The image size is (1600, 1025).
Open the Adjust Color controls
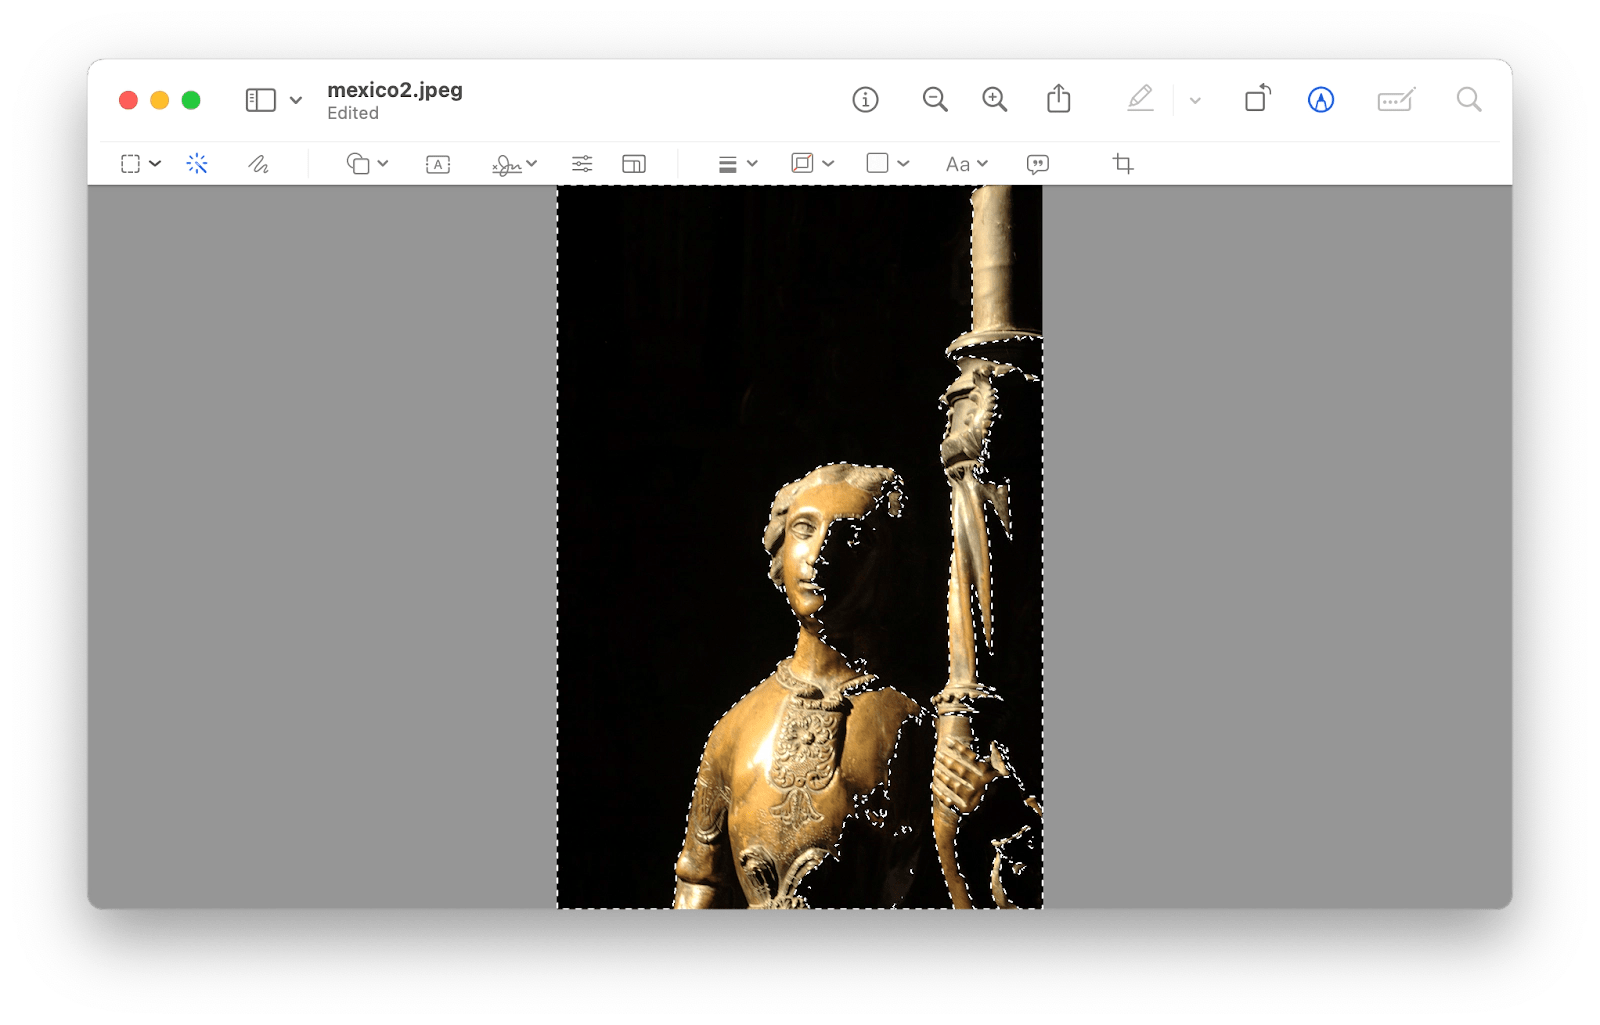[581, 163]
